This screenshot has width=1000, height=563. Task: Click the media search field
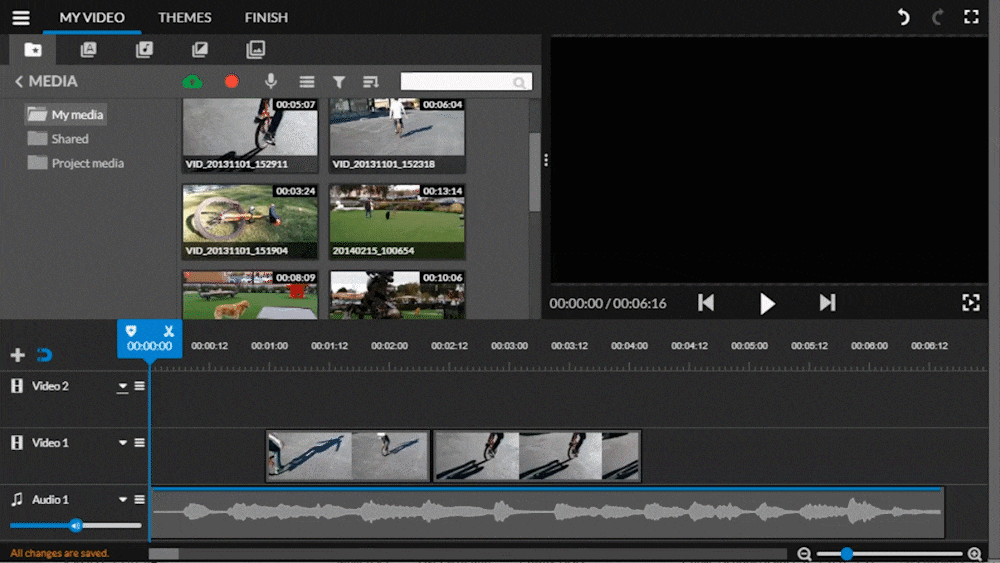tap(466, 82)
